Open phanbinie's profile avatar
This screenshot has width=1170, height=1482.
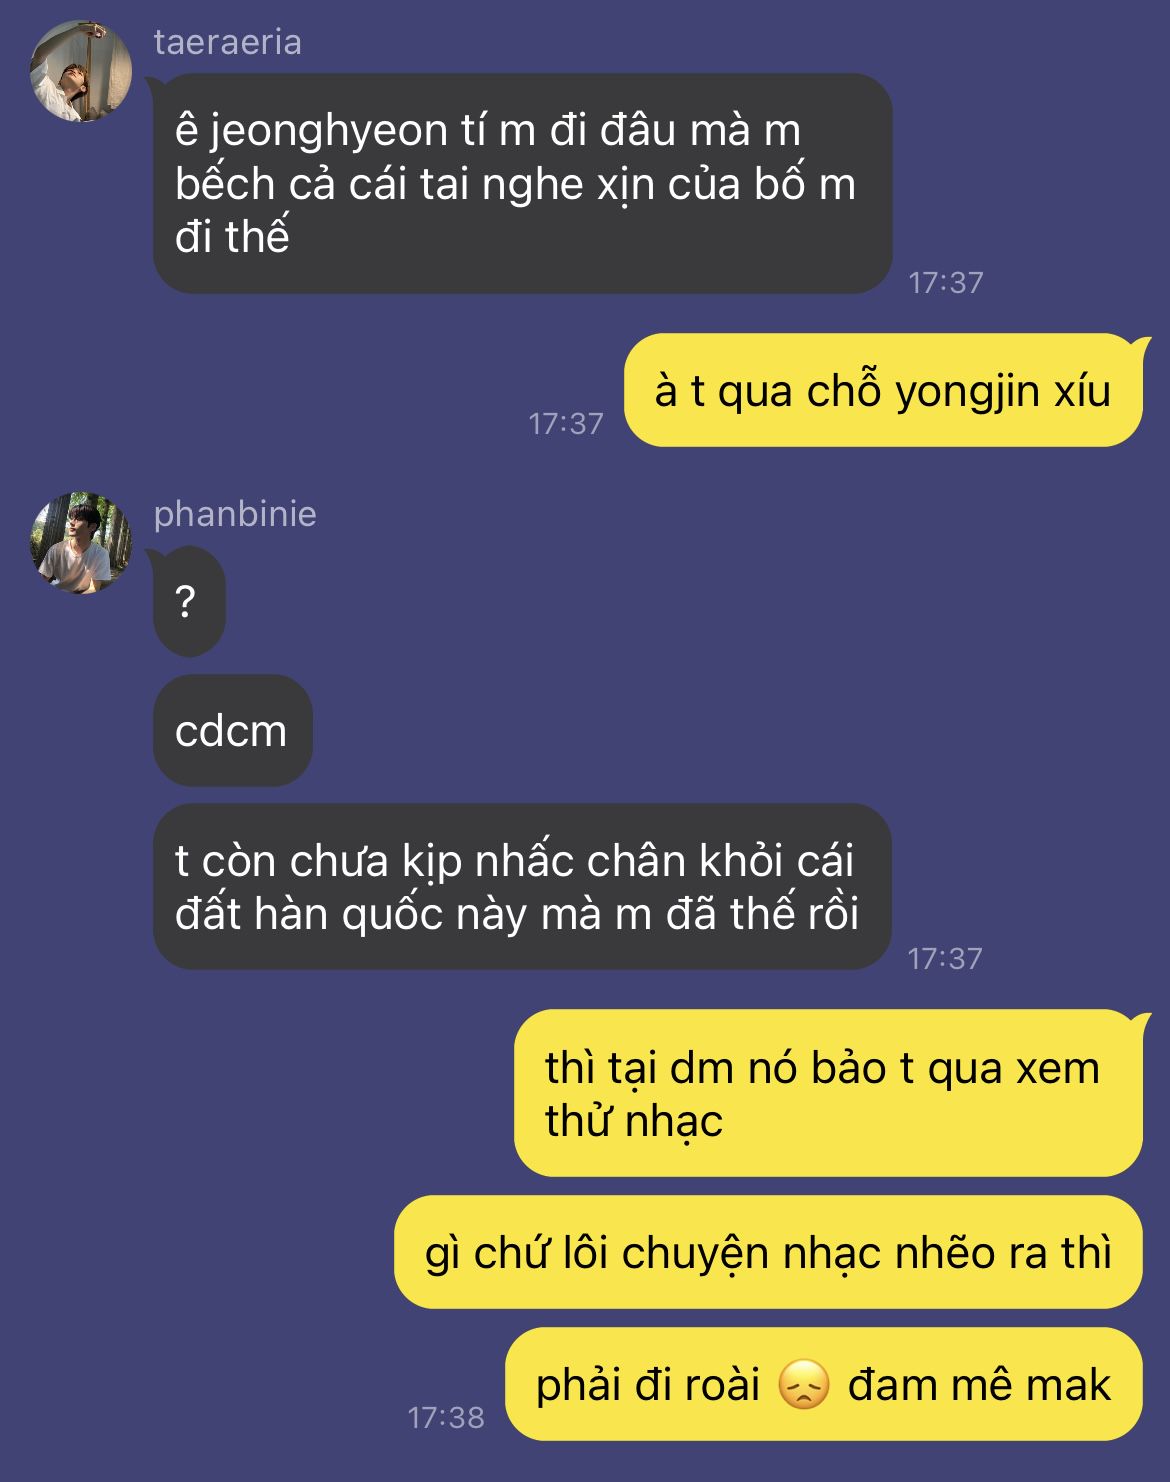click(81, 543)
